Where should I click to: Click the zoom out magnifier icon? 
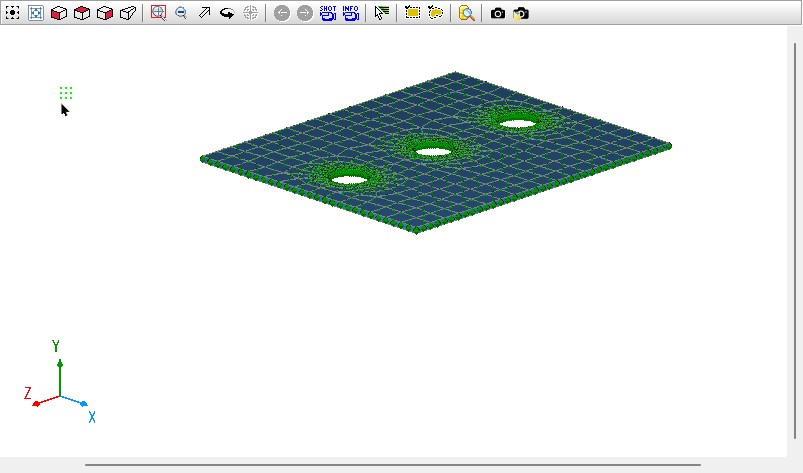(x=181, y=13)
